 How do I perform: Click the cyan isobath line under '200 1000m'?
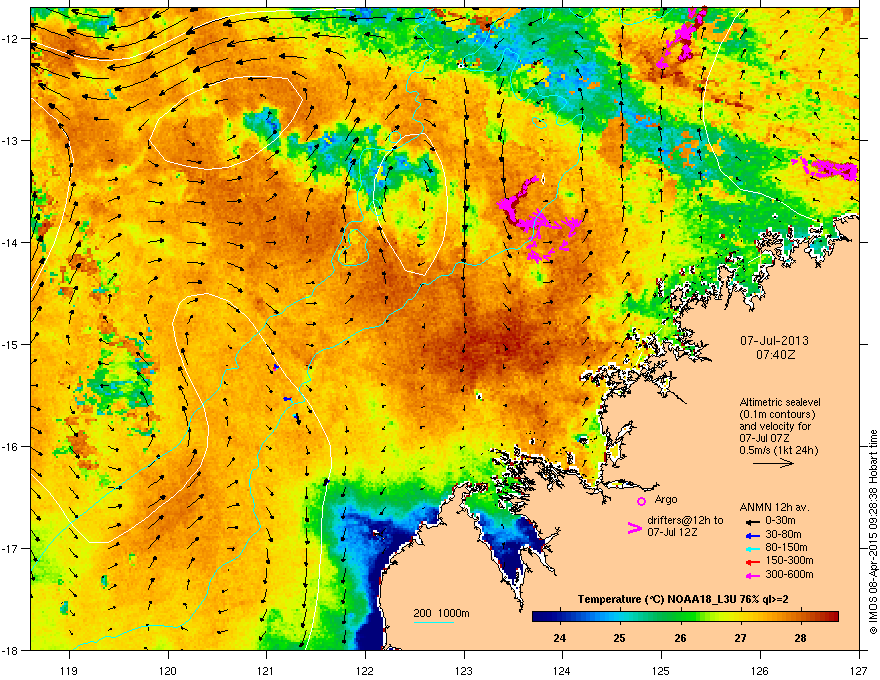point(433,622)
